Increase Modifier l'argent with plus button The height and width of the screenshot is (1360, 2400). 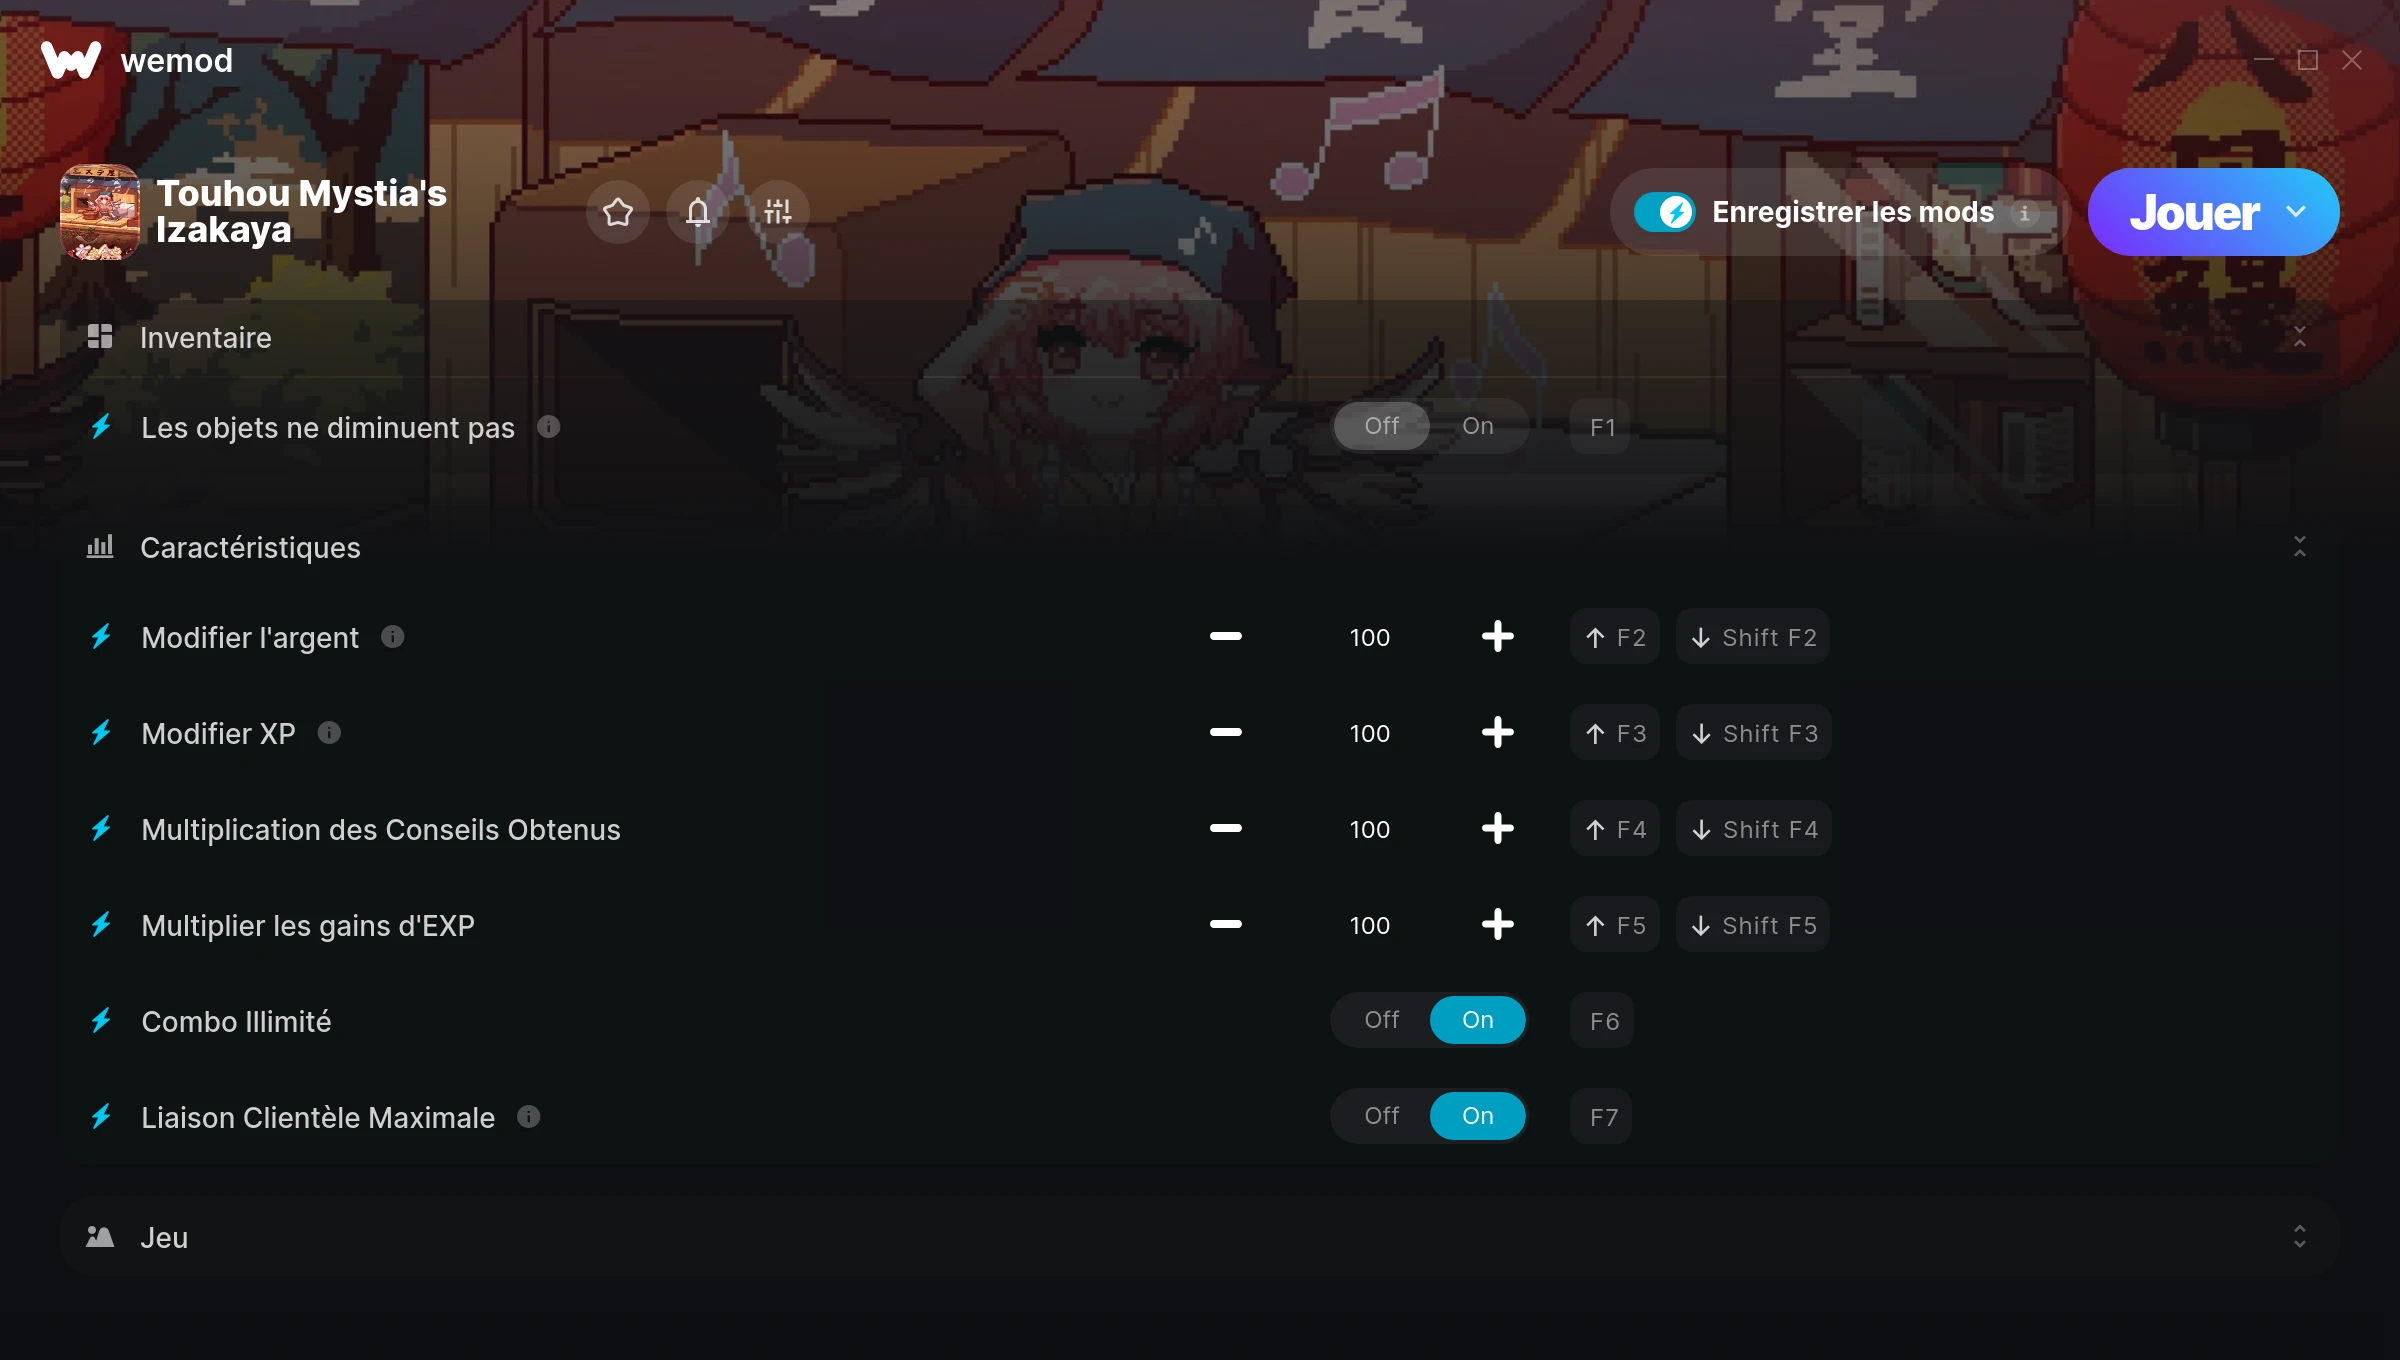click(x=1497, y=636)
